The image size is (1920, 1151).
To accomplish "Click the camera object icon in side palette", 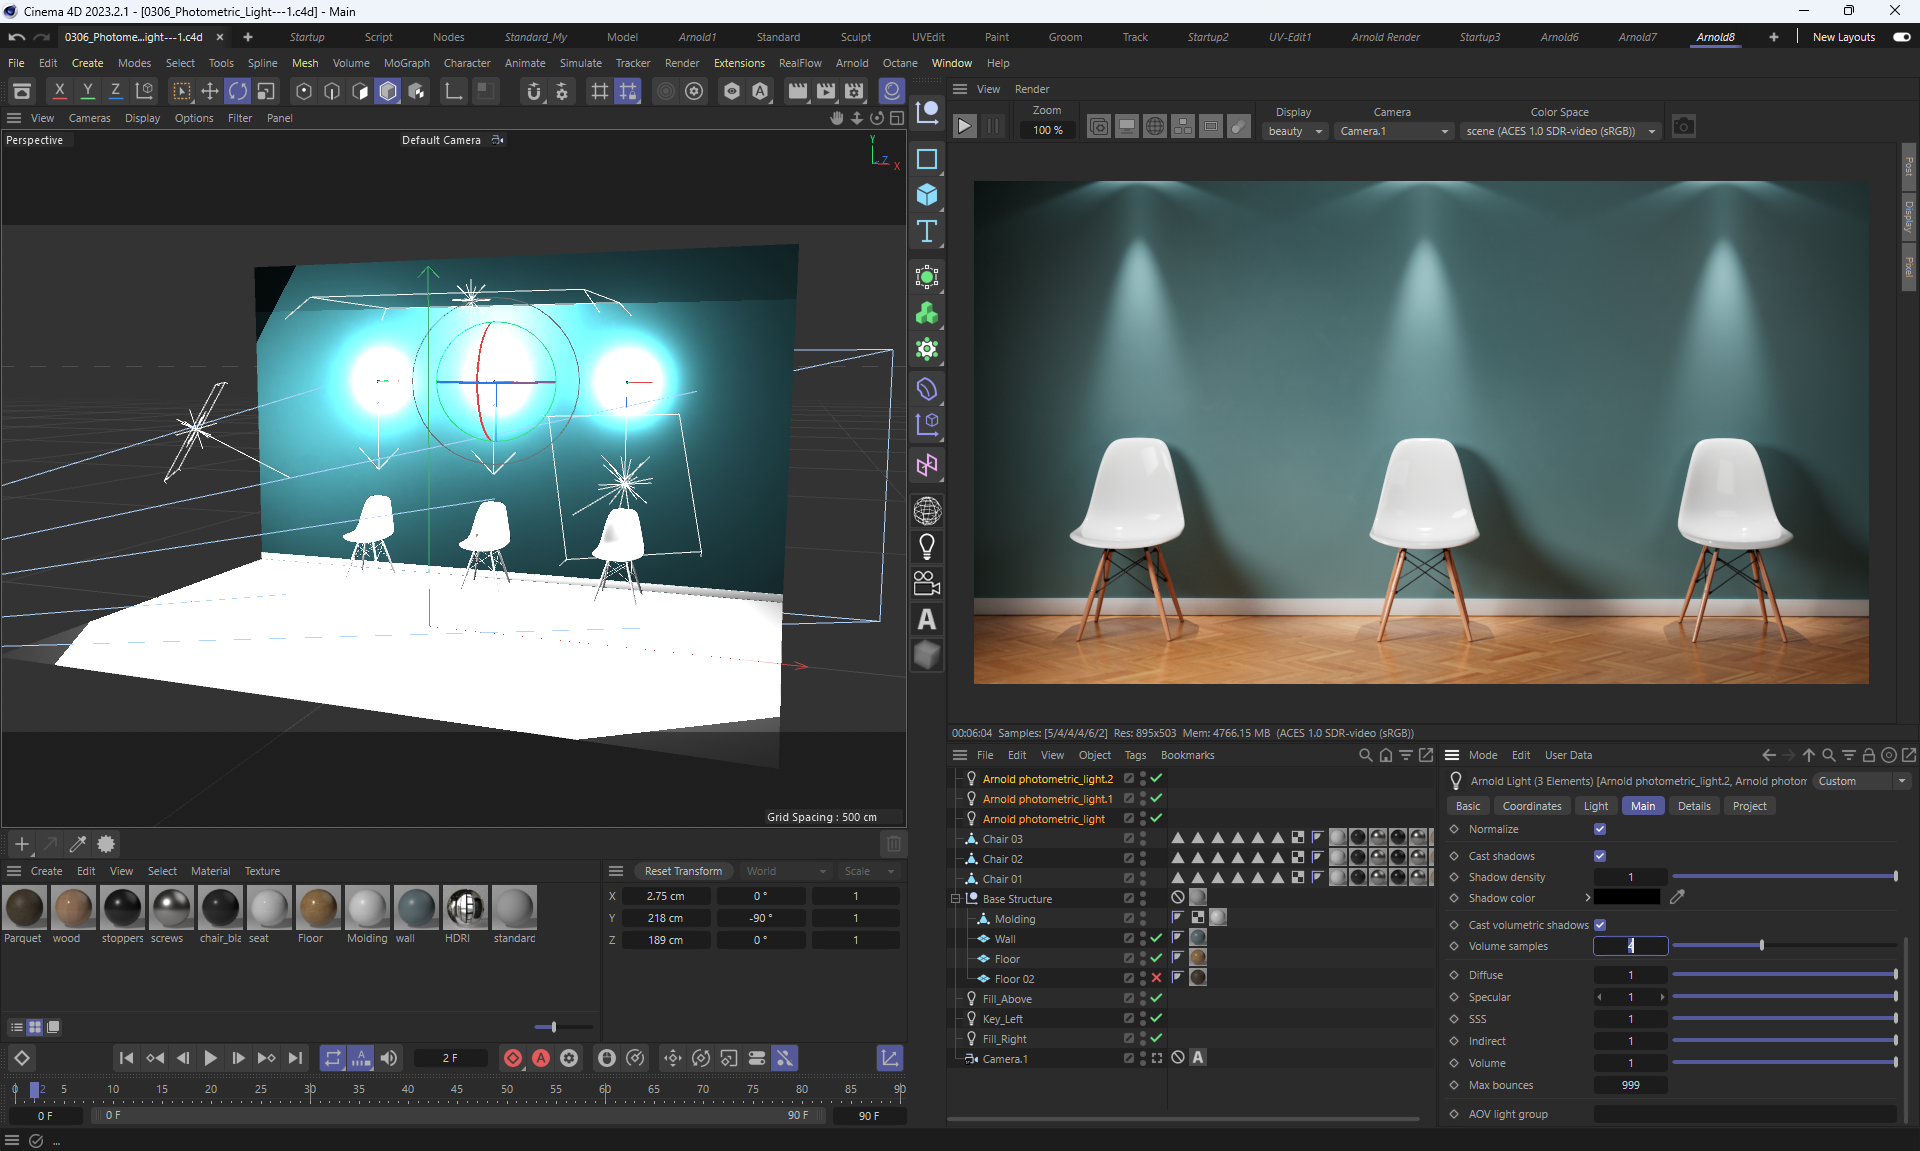I will pos(927,583).
